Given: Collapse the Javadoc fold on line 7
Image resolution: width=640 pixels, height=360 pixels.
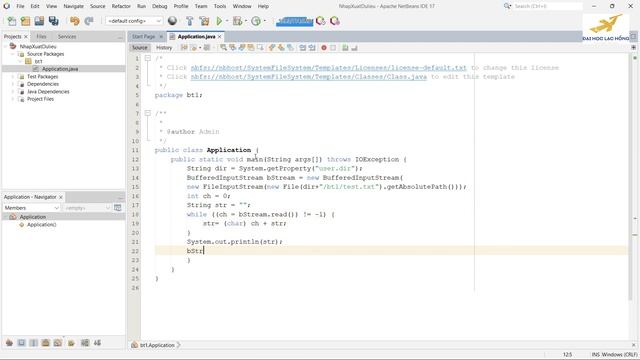Looking at the screenshot, I should [x=148, y=113].
